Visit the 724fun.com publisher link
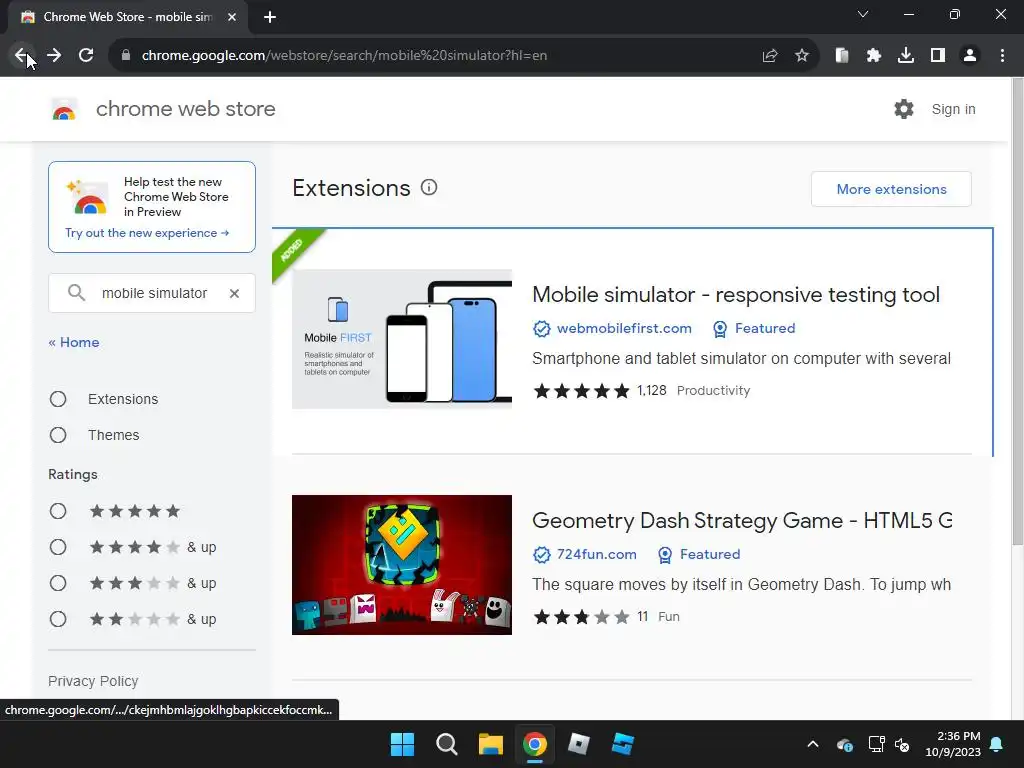 coord(596,554)
